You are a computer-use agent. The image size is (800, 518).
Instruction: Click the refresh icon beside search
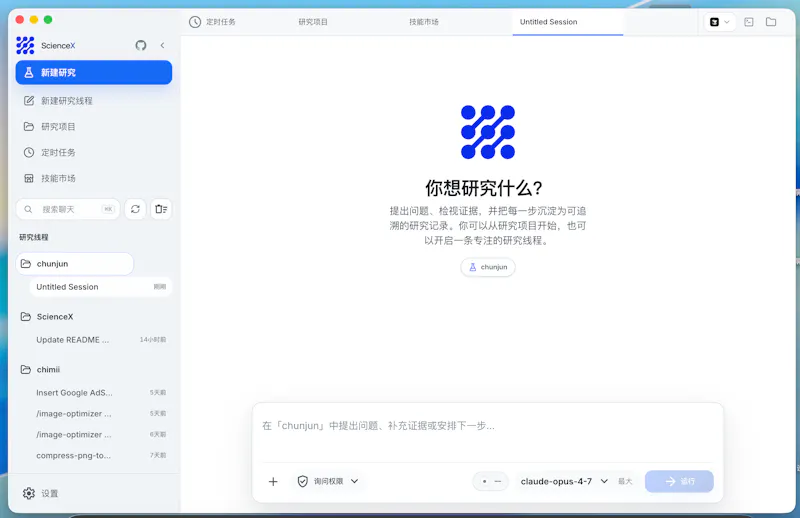point(135,209)
